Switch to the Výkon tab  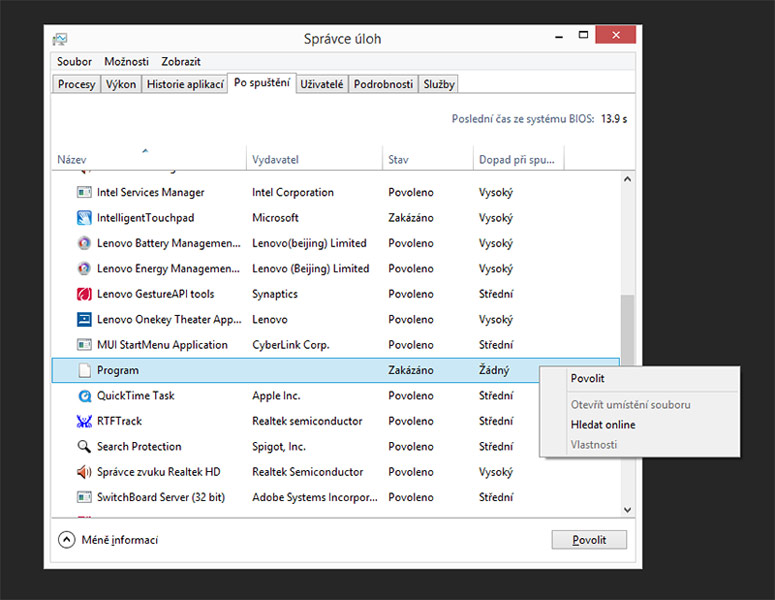pyautogui.click(x=121, y=84)
